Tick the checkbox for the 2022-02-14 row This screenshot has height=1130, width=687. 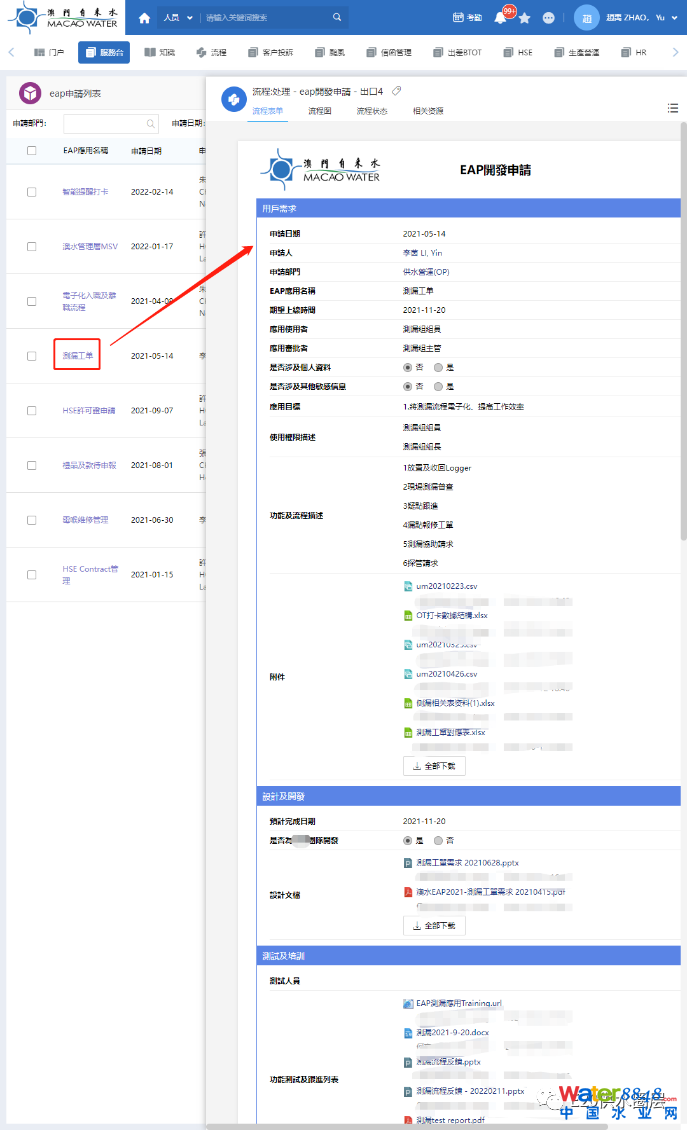[32, 191]
